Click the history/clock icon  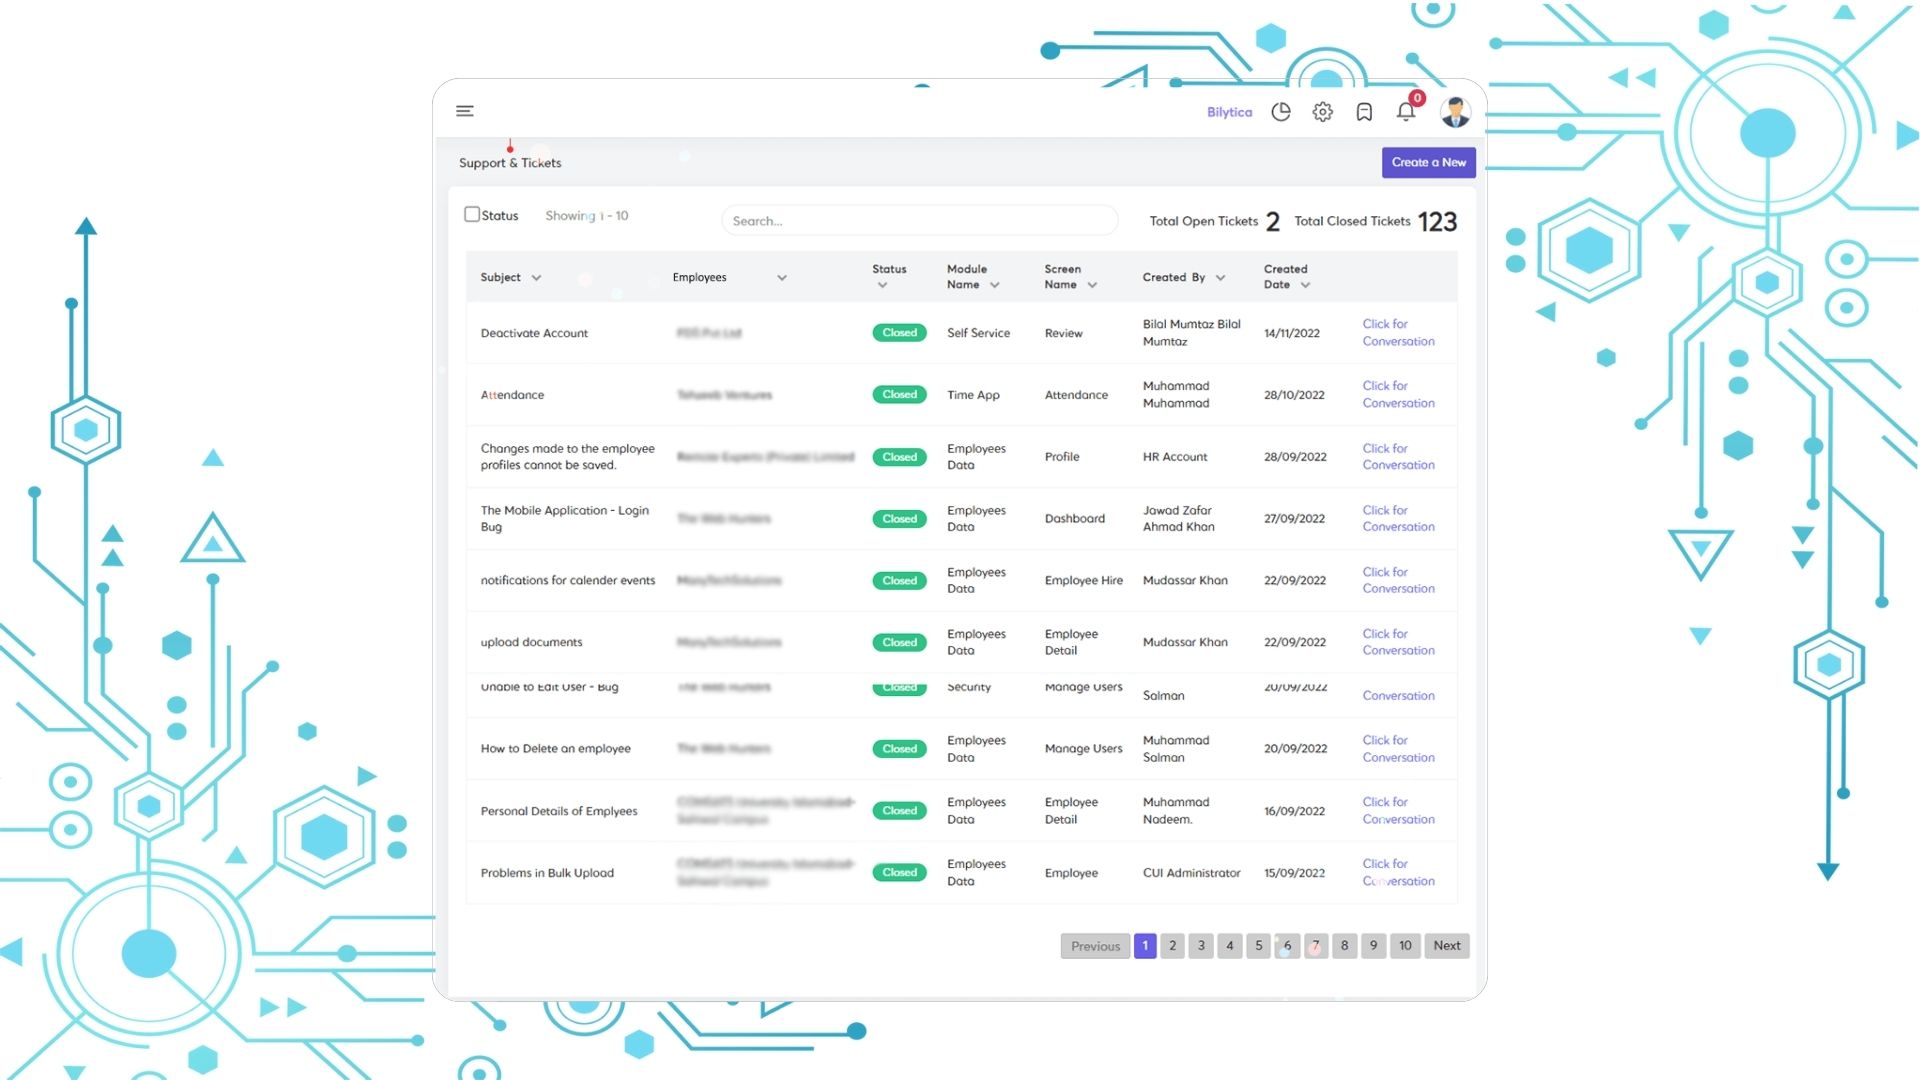[1280, 111]
